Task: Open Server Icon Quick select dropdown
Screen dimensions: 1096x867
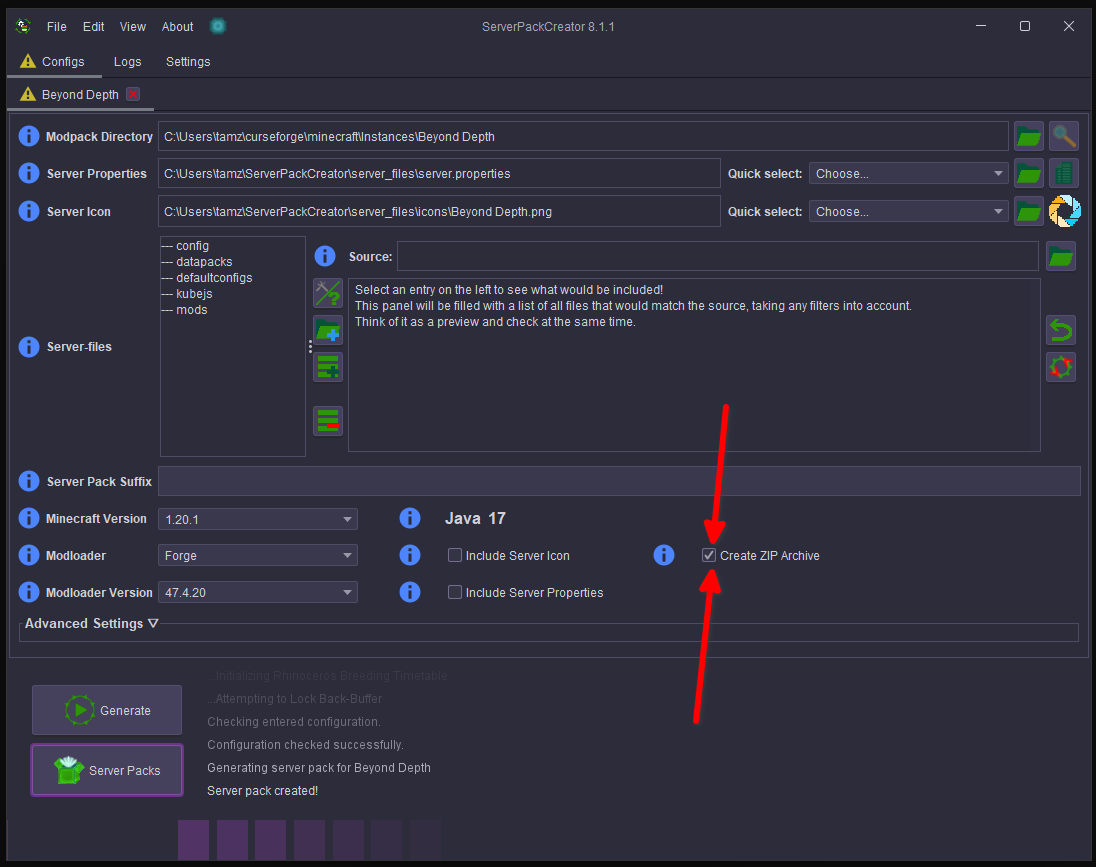Action: (908, 211)
